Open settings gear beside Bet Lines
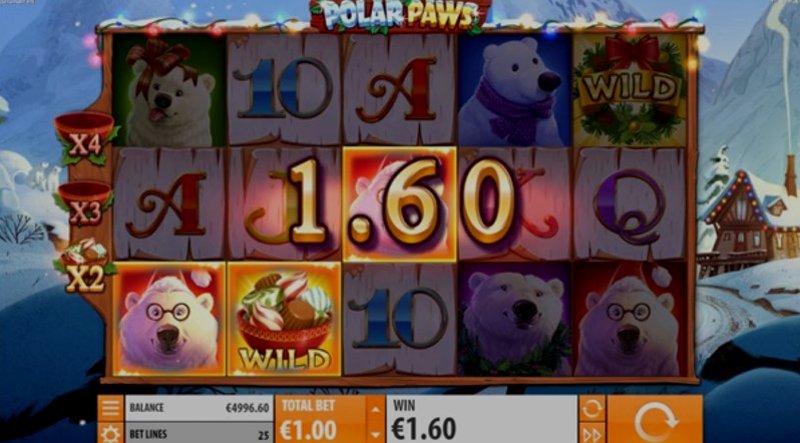 [111, 433]
